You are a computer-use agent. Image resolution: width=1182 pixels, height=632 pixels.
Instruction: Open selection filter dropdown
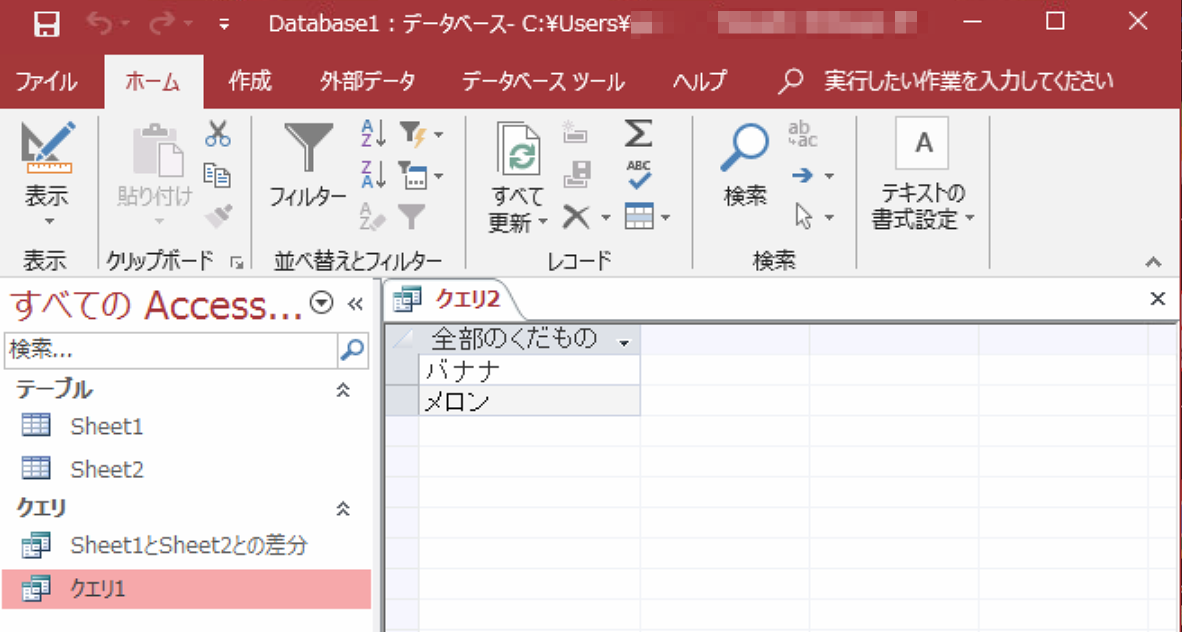click(x=421, y=134)
